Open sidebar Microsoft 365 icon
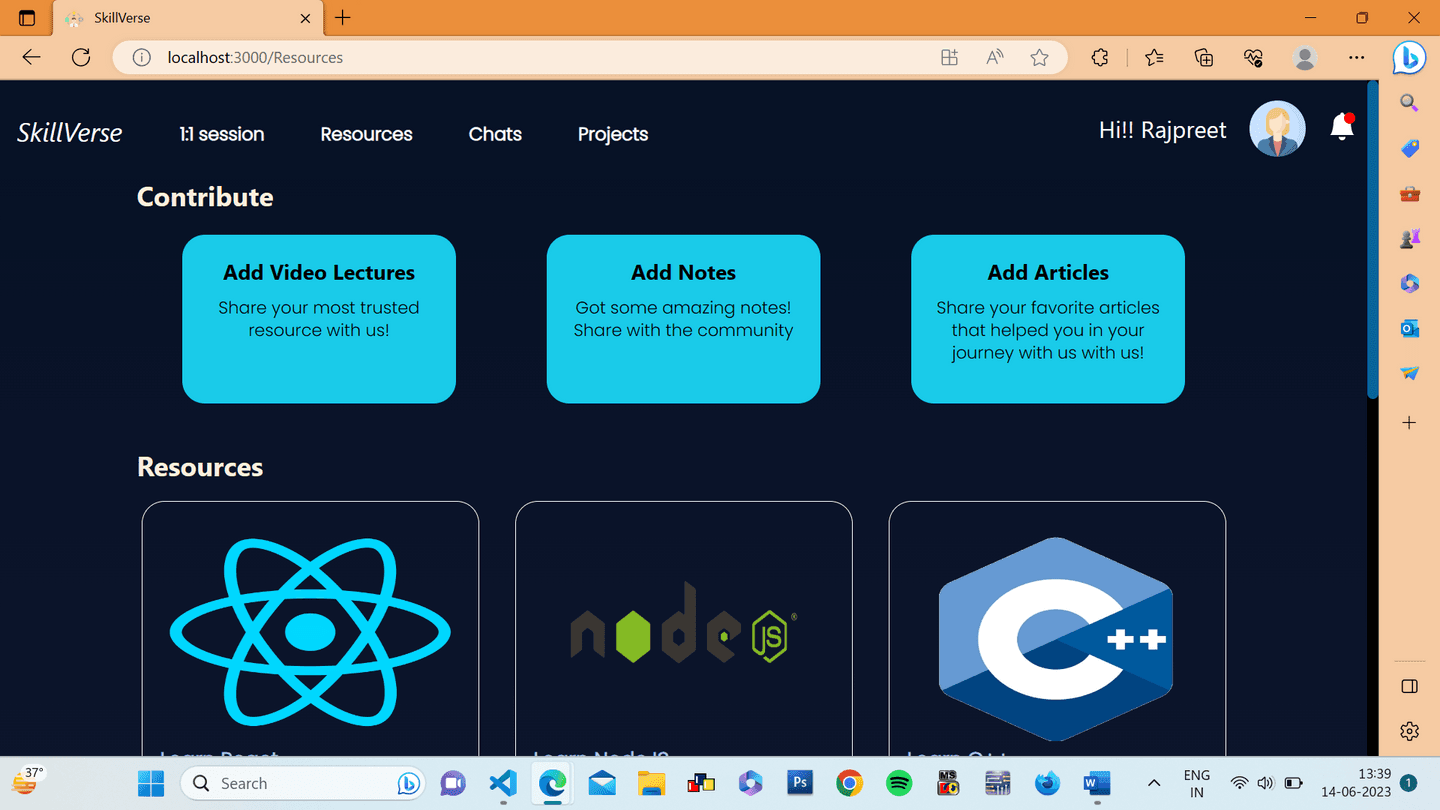1440x810 pixels. coord(1409,284)
